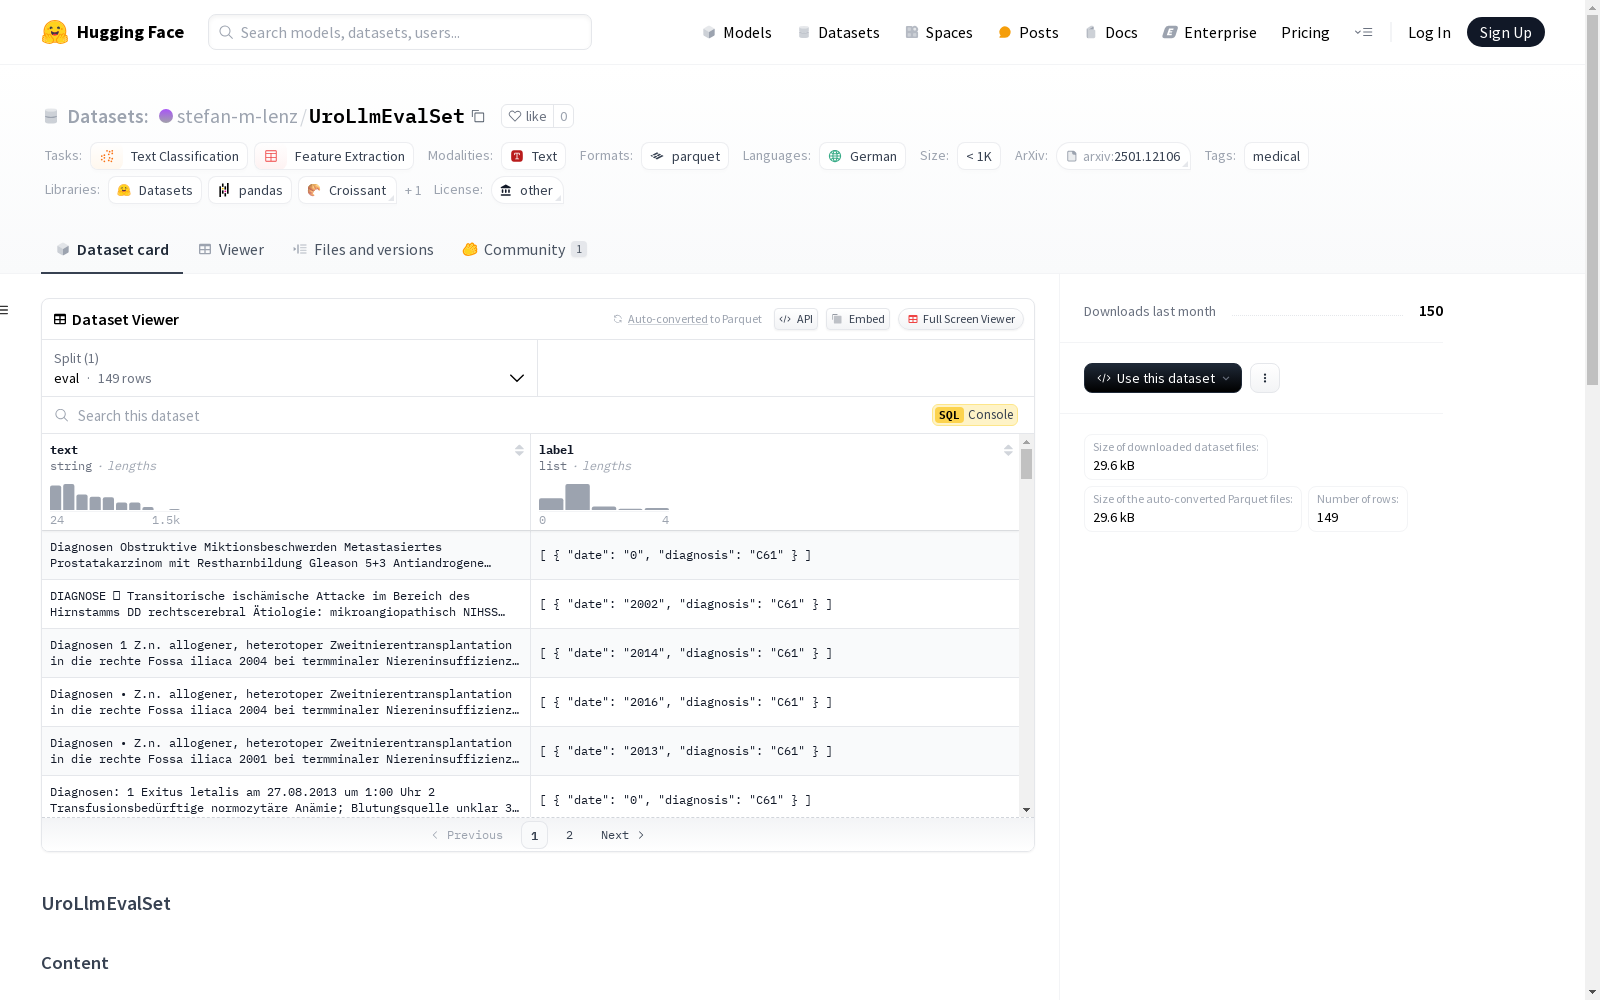
Task: Click the datasets stack icon by title
Action: tap(51, 117)
